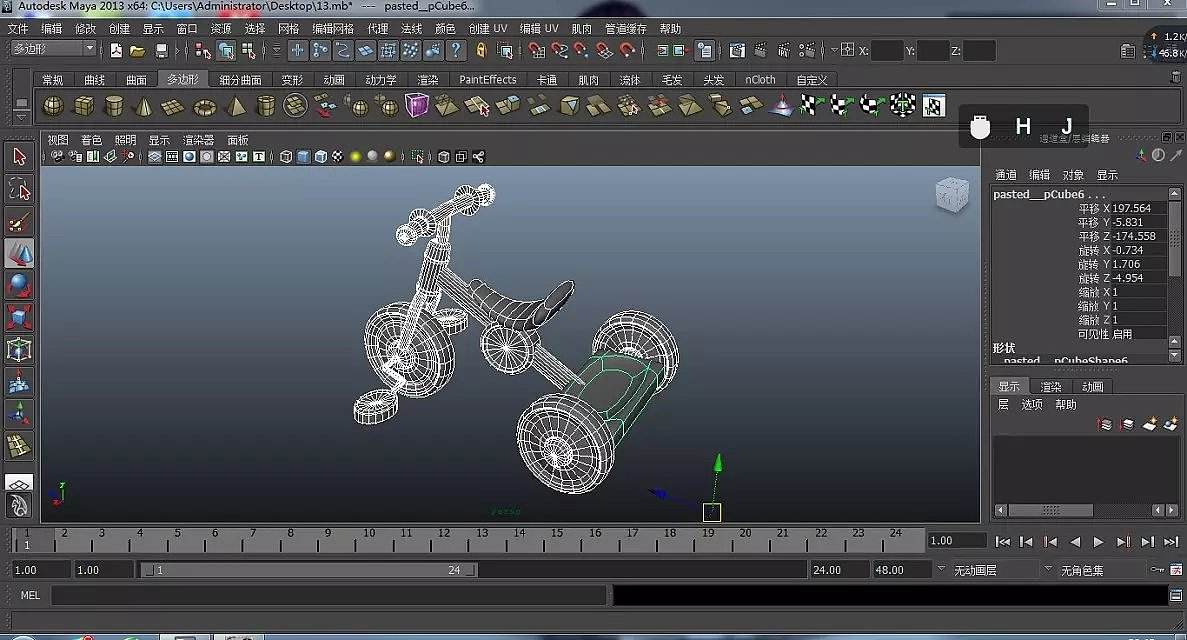Click the view cube in the viewport

point(951,195)
